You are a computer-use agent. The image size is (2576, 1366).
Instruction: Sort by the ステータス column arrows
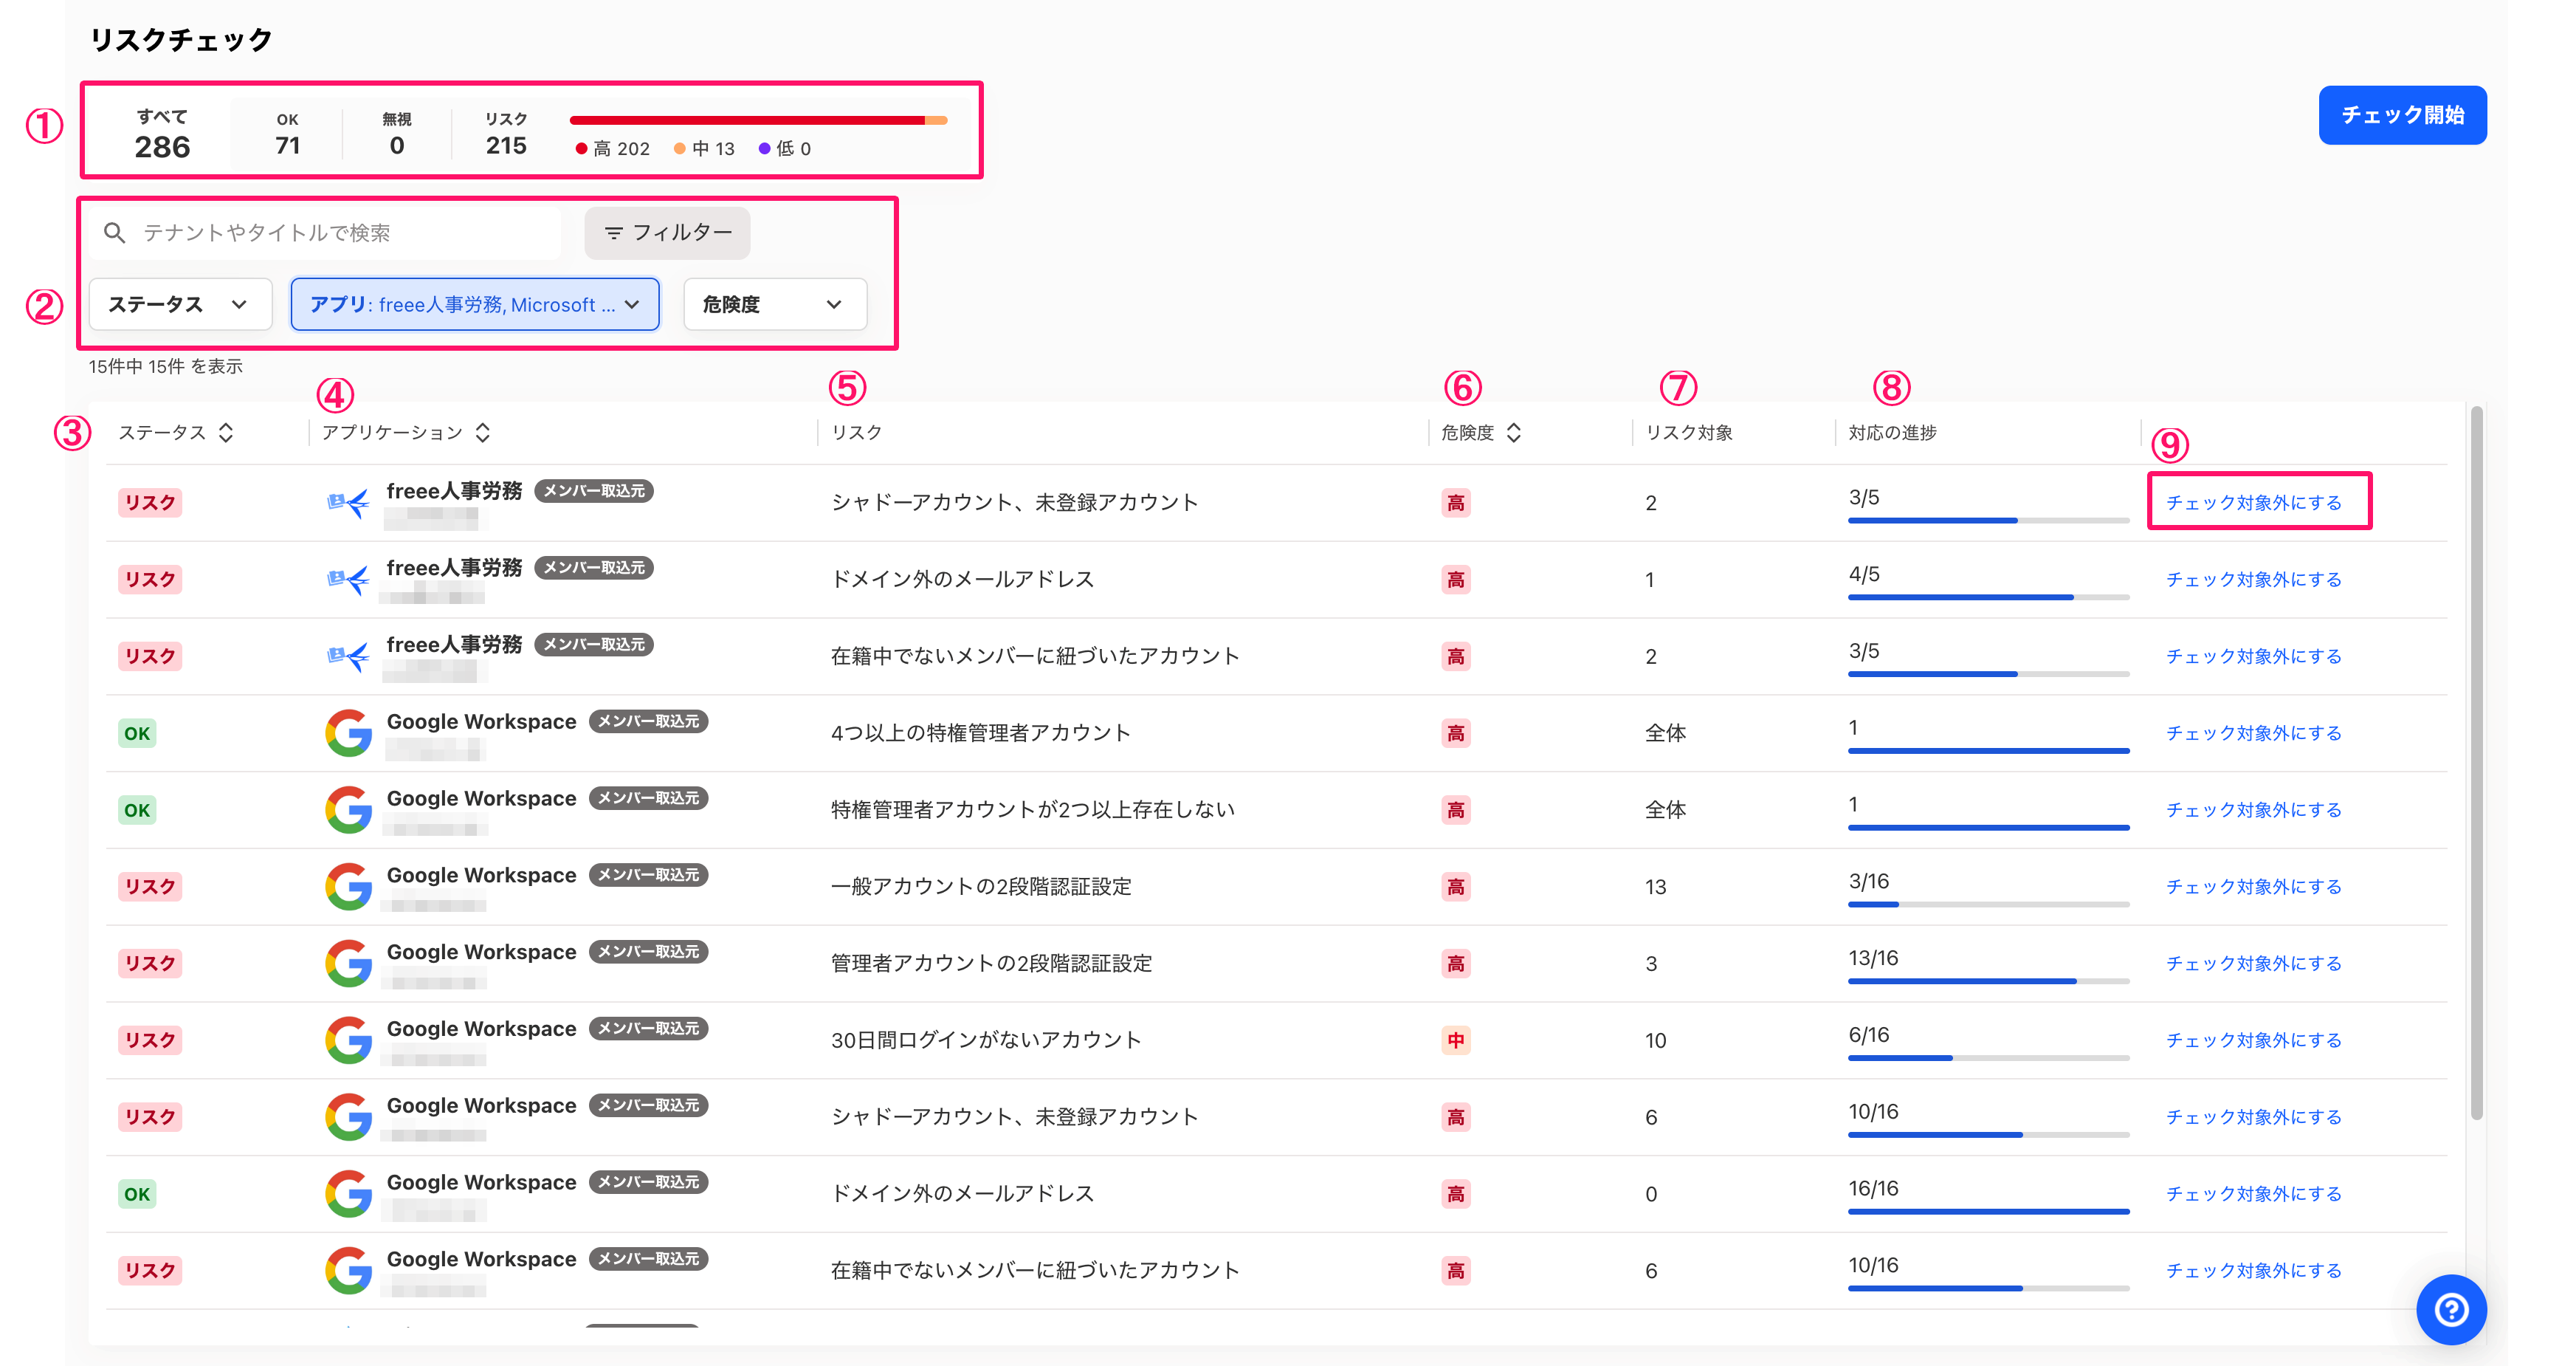226,432
